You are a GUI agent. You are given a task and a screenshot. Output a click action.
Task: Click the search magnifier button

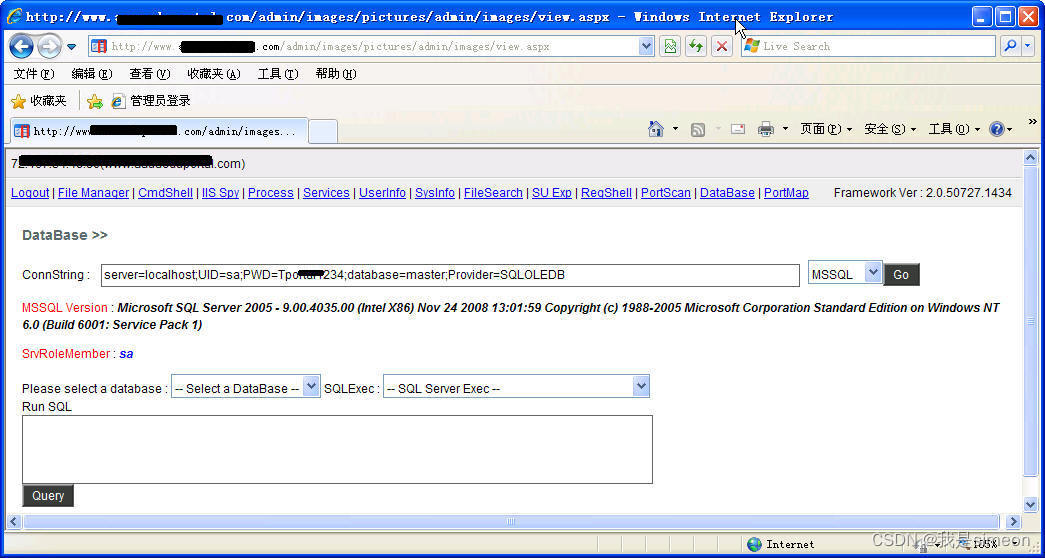click(1010, 46)
